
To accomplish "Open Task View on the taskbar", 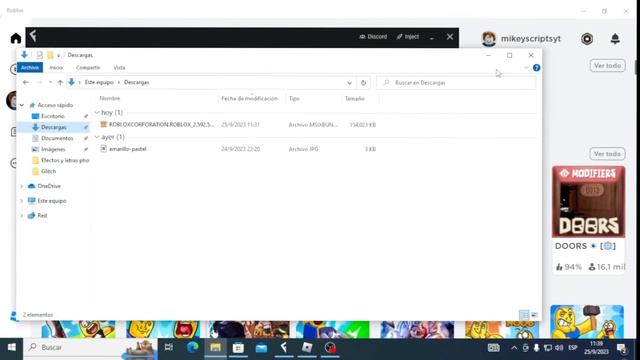I will tap(169, 347).
